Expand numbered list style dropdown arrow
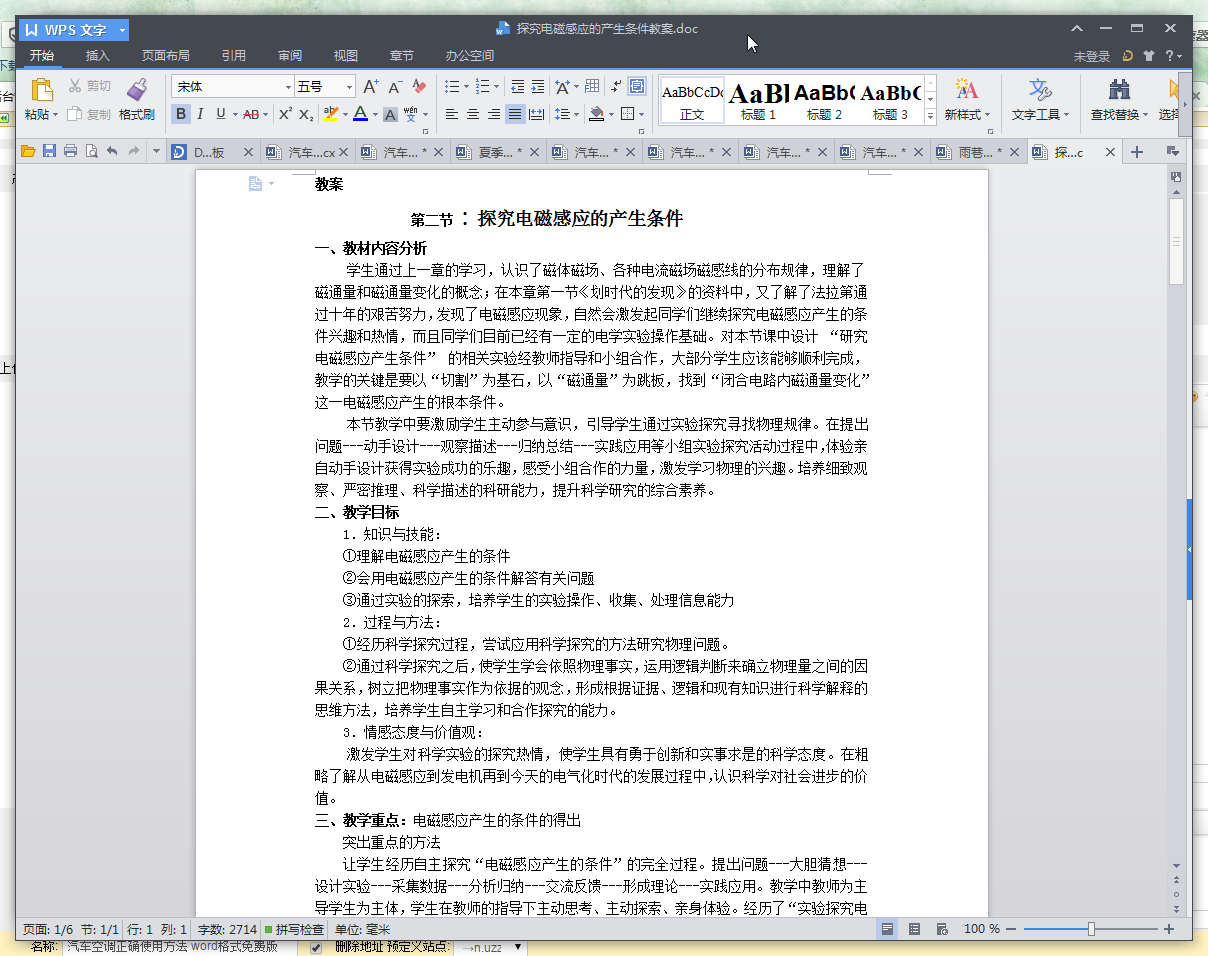 [x=497, y=87]
